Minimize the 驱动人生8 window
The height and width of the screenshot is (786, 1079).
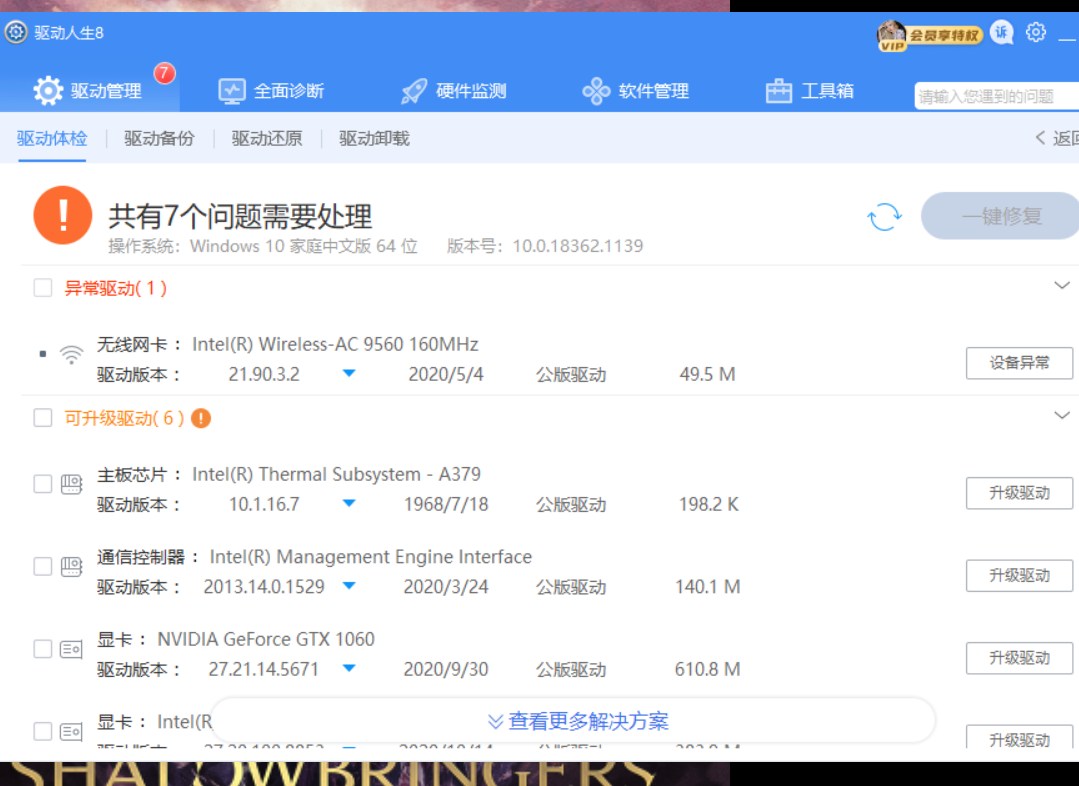coord(1068,39)
